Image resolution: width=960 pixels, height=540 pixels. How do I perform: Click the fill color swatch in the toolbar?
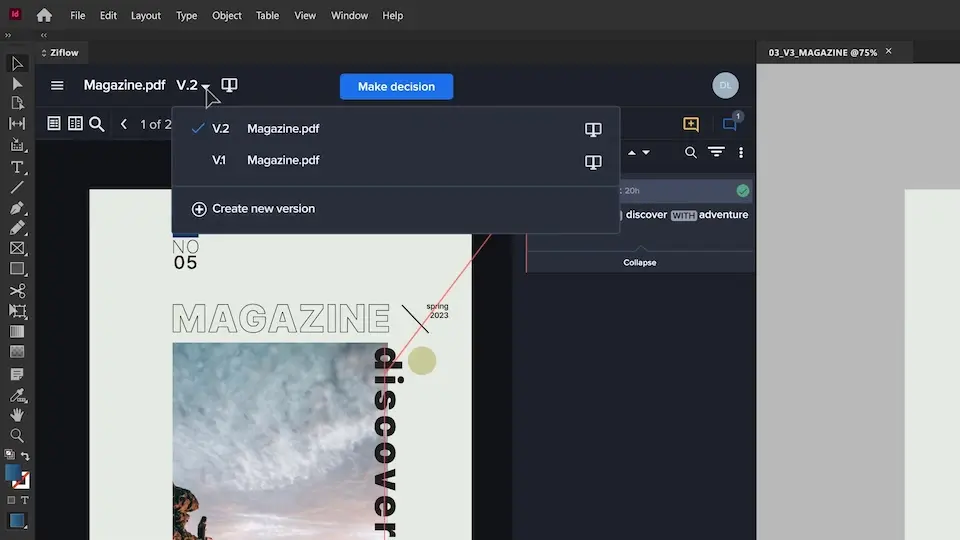click(13, 473)
